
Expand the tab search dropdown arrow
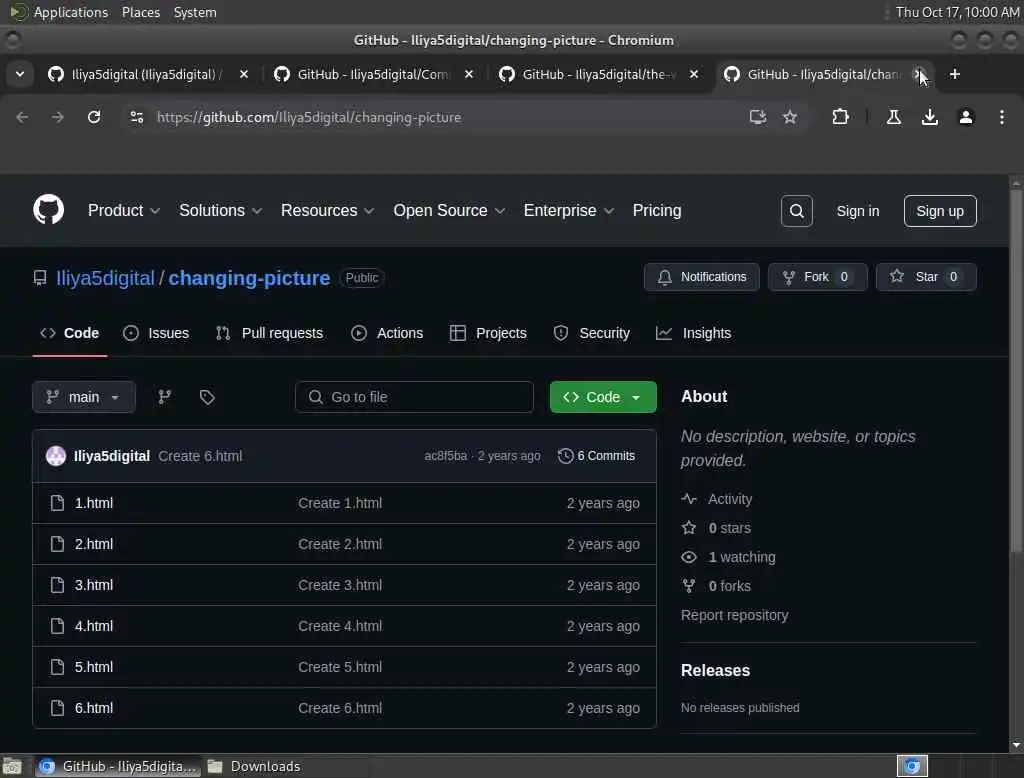coord(20,74)
